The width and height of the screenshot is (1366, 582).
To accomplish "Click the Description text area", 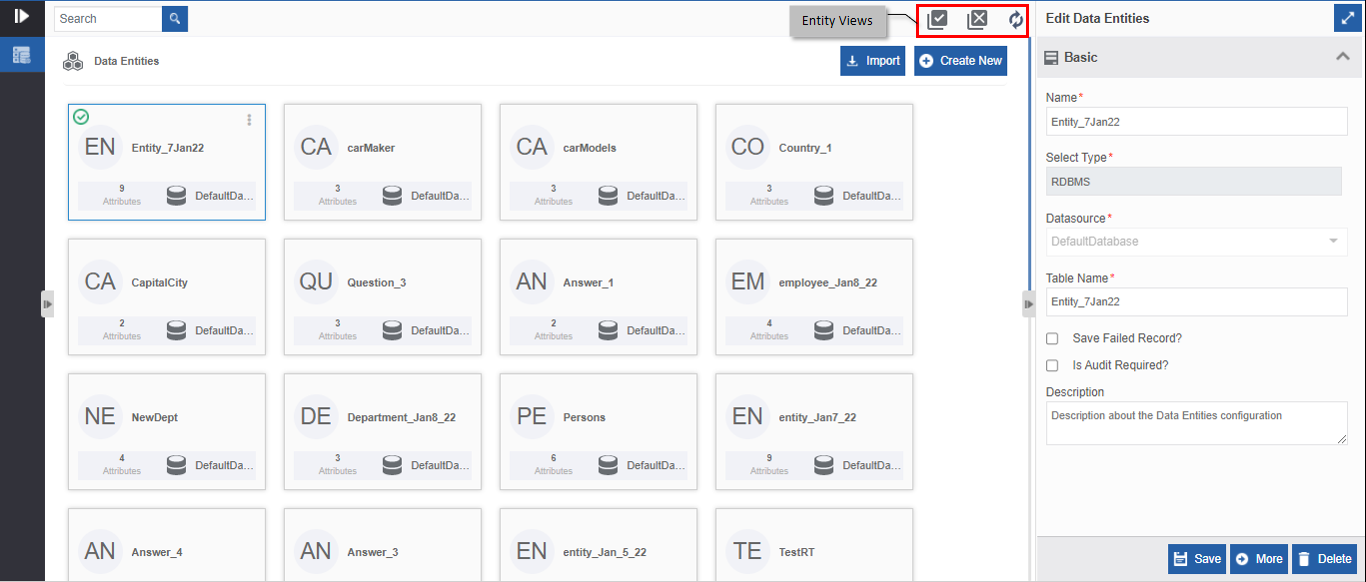I will (x=1197, y=424).
